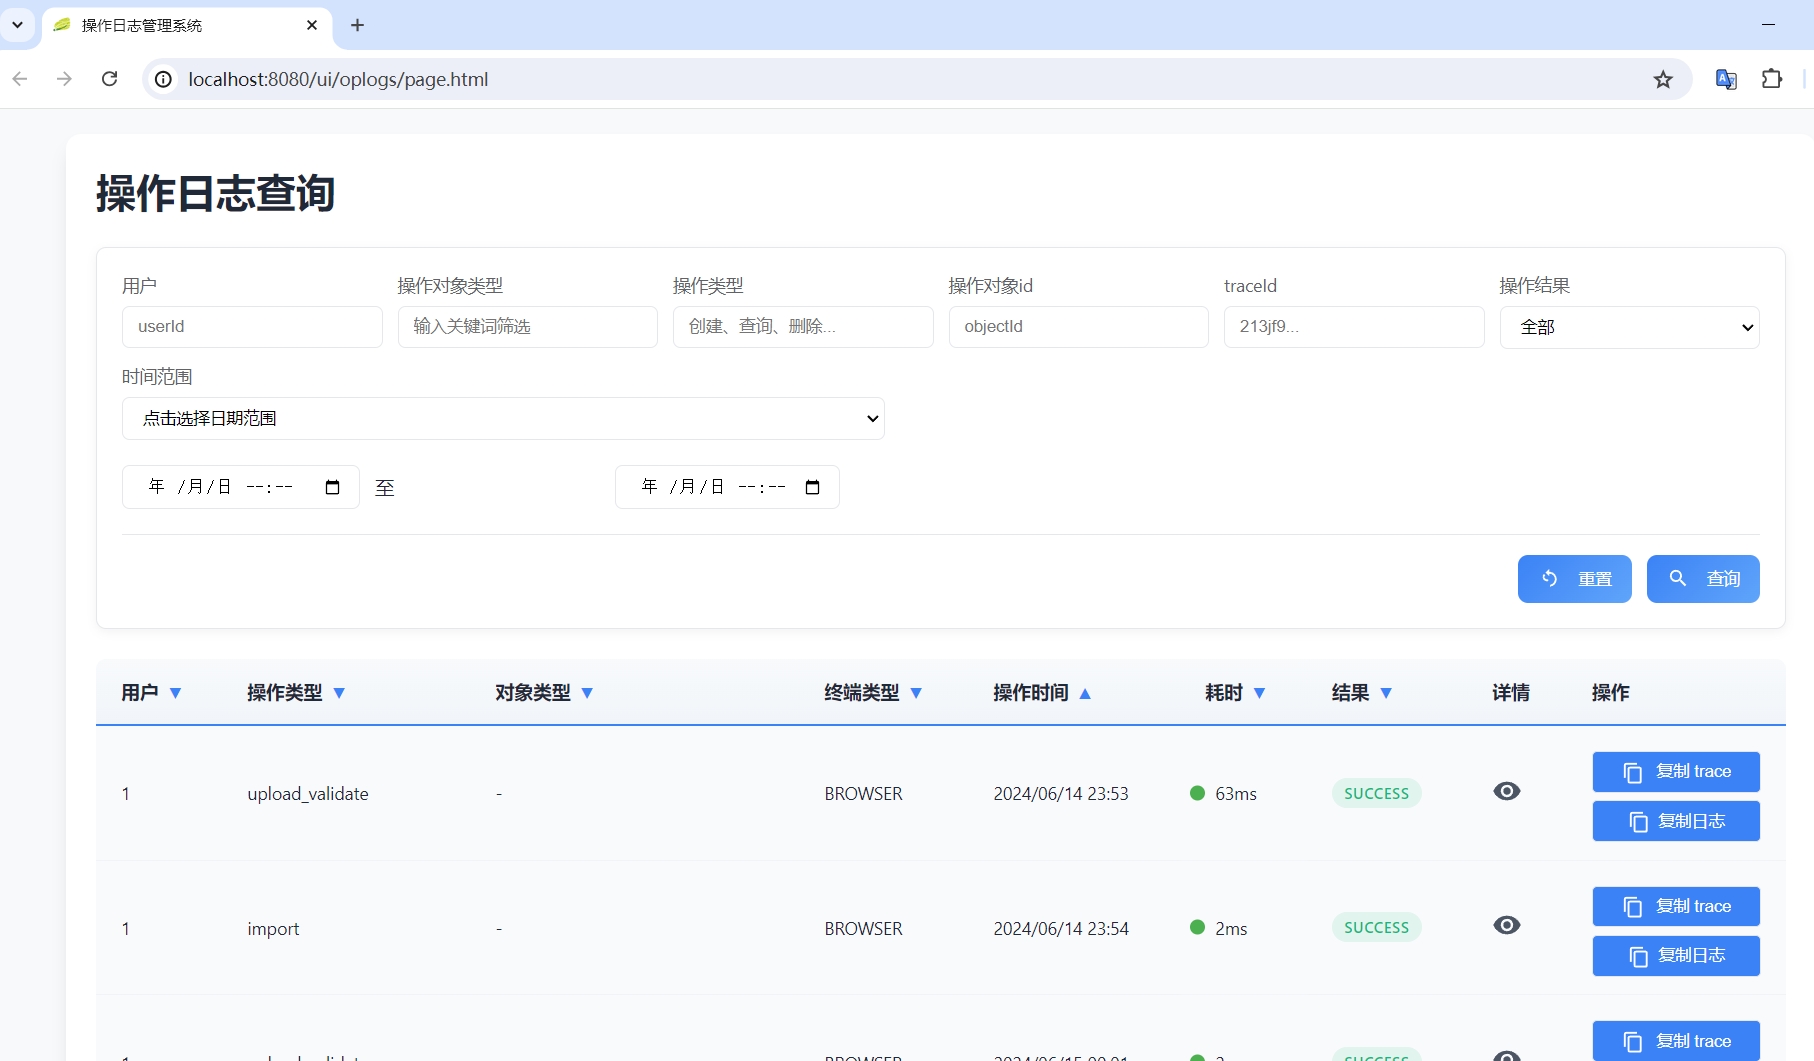This screenshot has width=1814, height=1061.
Task: Minimize the browser window
Action: pyautogui.click(x=1768, y=24)
